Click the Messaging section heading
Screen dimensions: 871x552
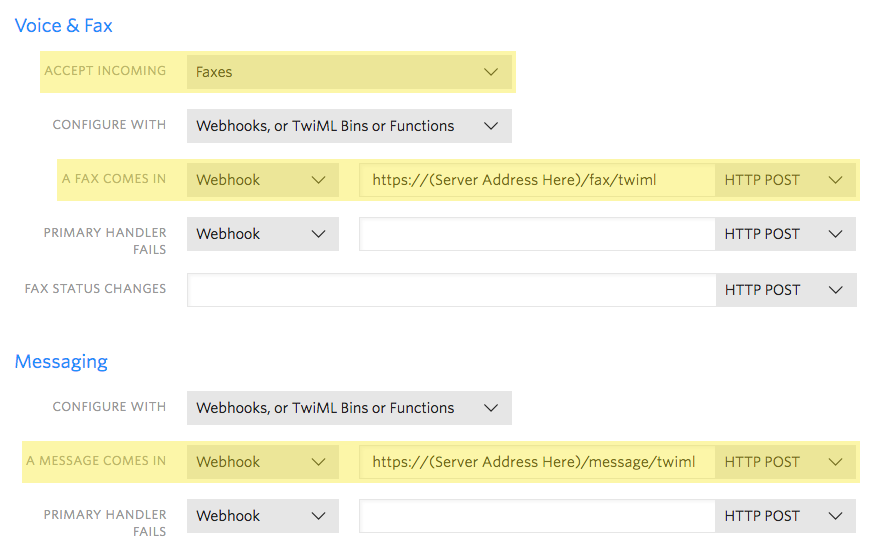[61, 362]
